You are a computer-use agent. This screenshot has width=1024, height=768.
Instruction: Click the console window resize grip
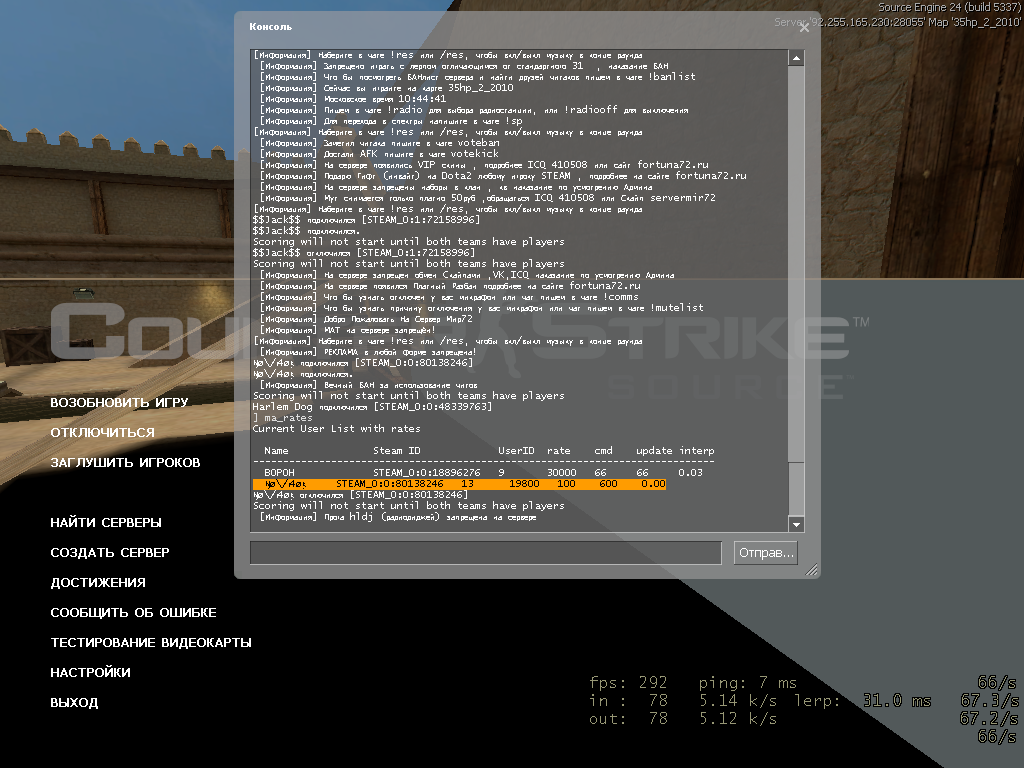click(812, 569)
